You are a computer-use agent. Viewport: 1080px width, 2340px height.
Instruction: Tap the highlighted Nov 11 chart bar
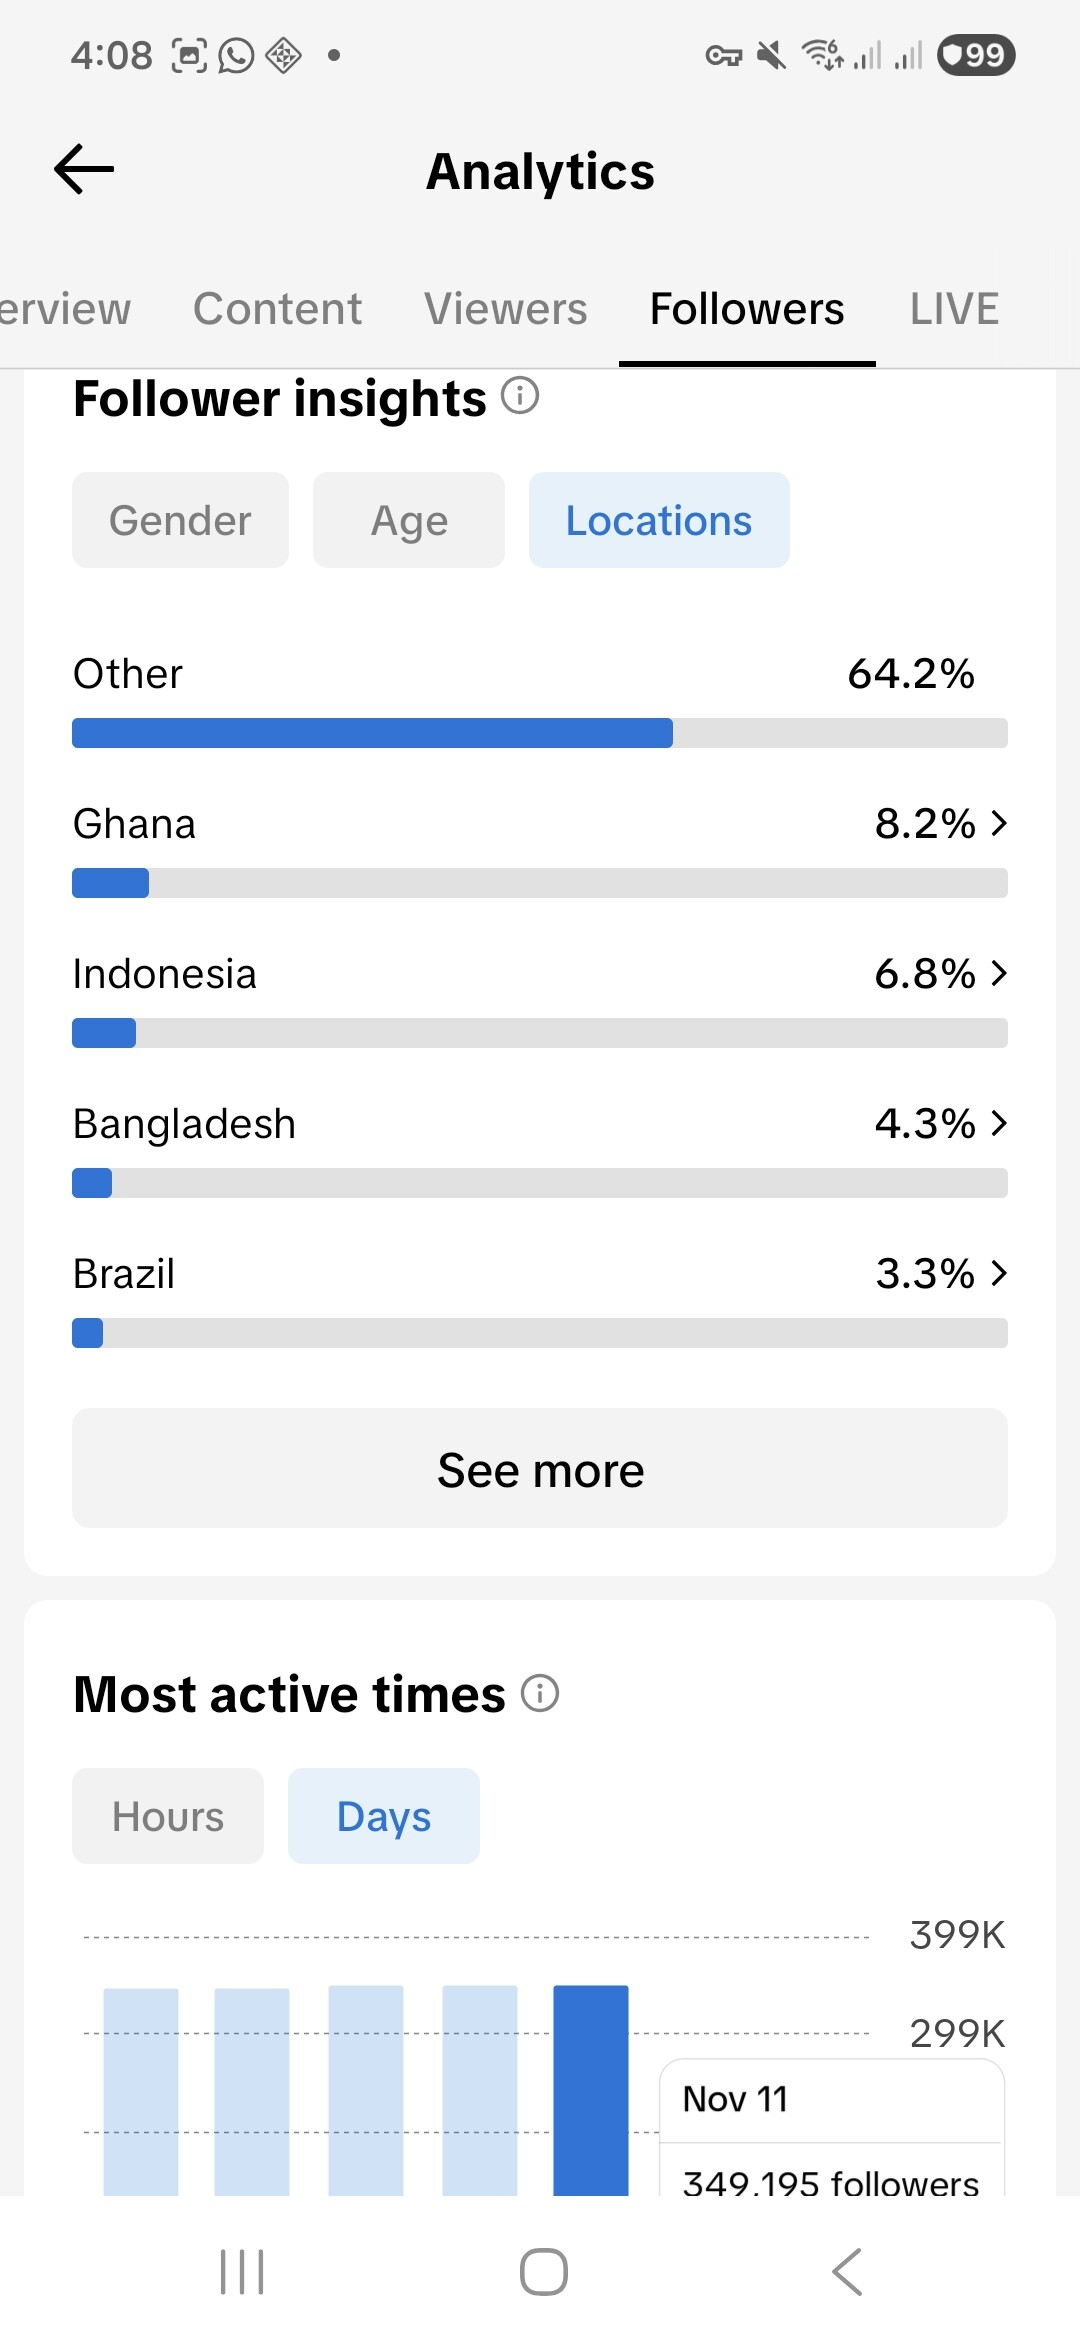pyautogui.click(x=591, y=2090)
